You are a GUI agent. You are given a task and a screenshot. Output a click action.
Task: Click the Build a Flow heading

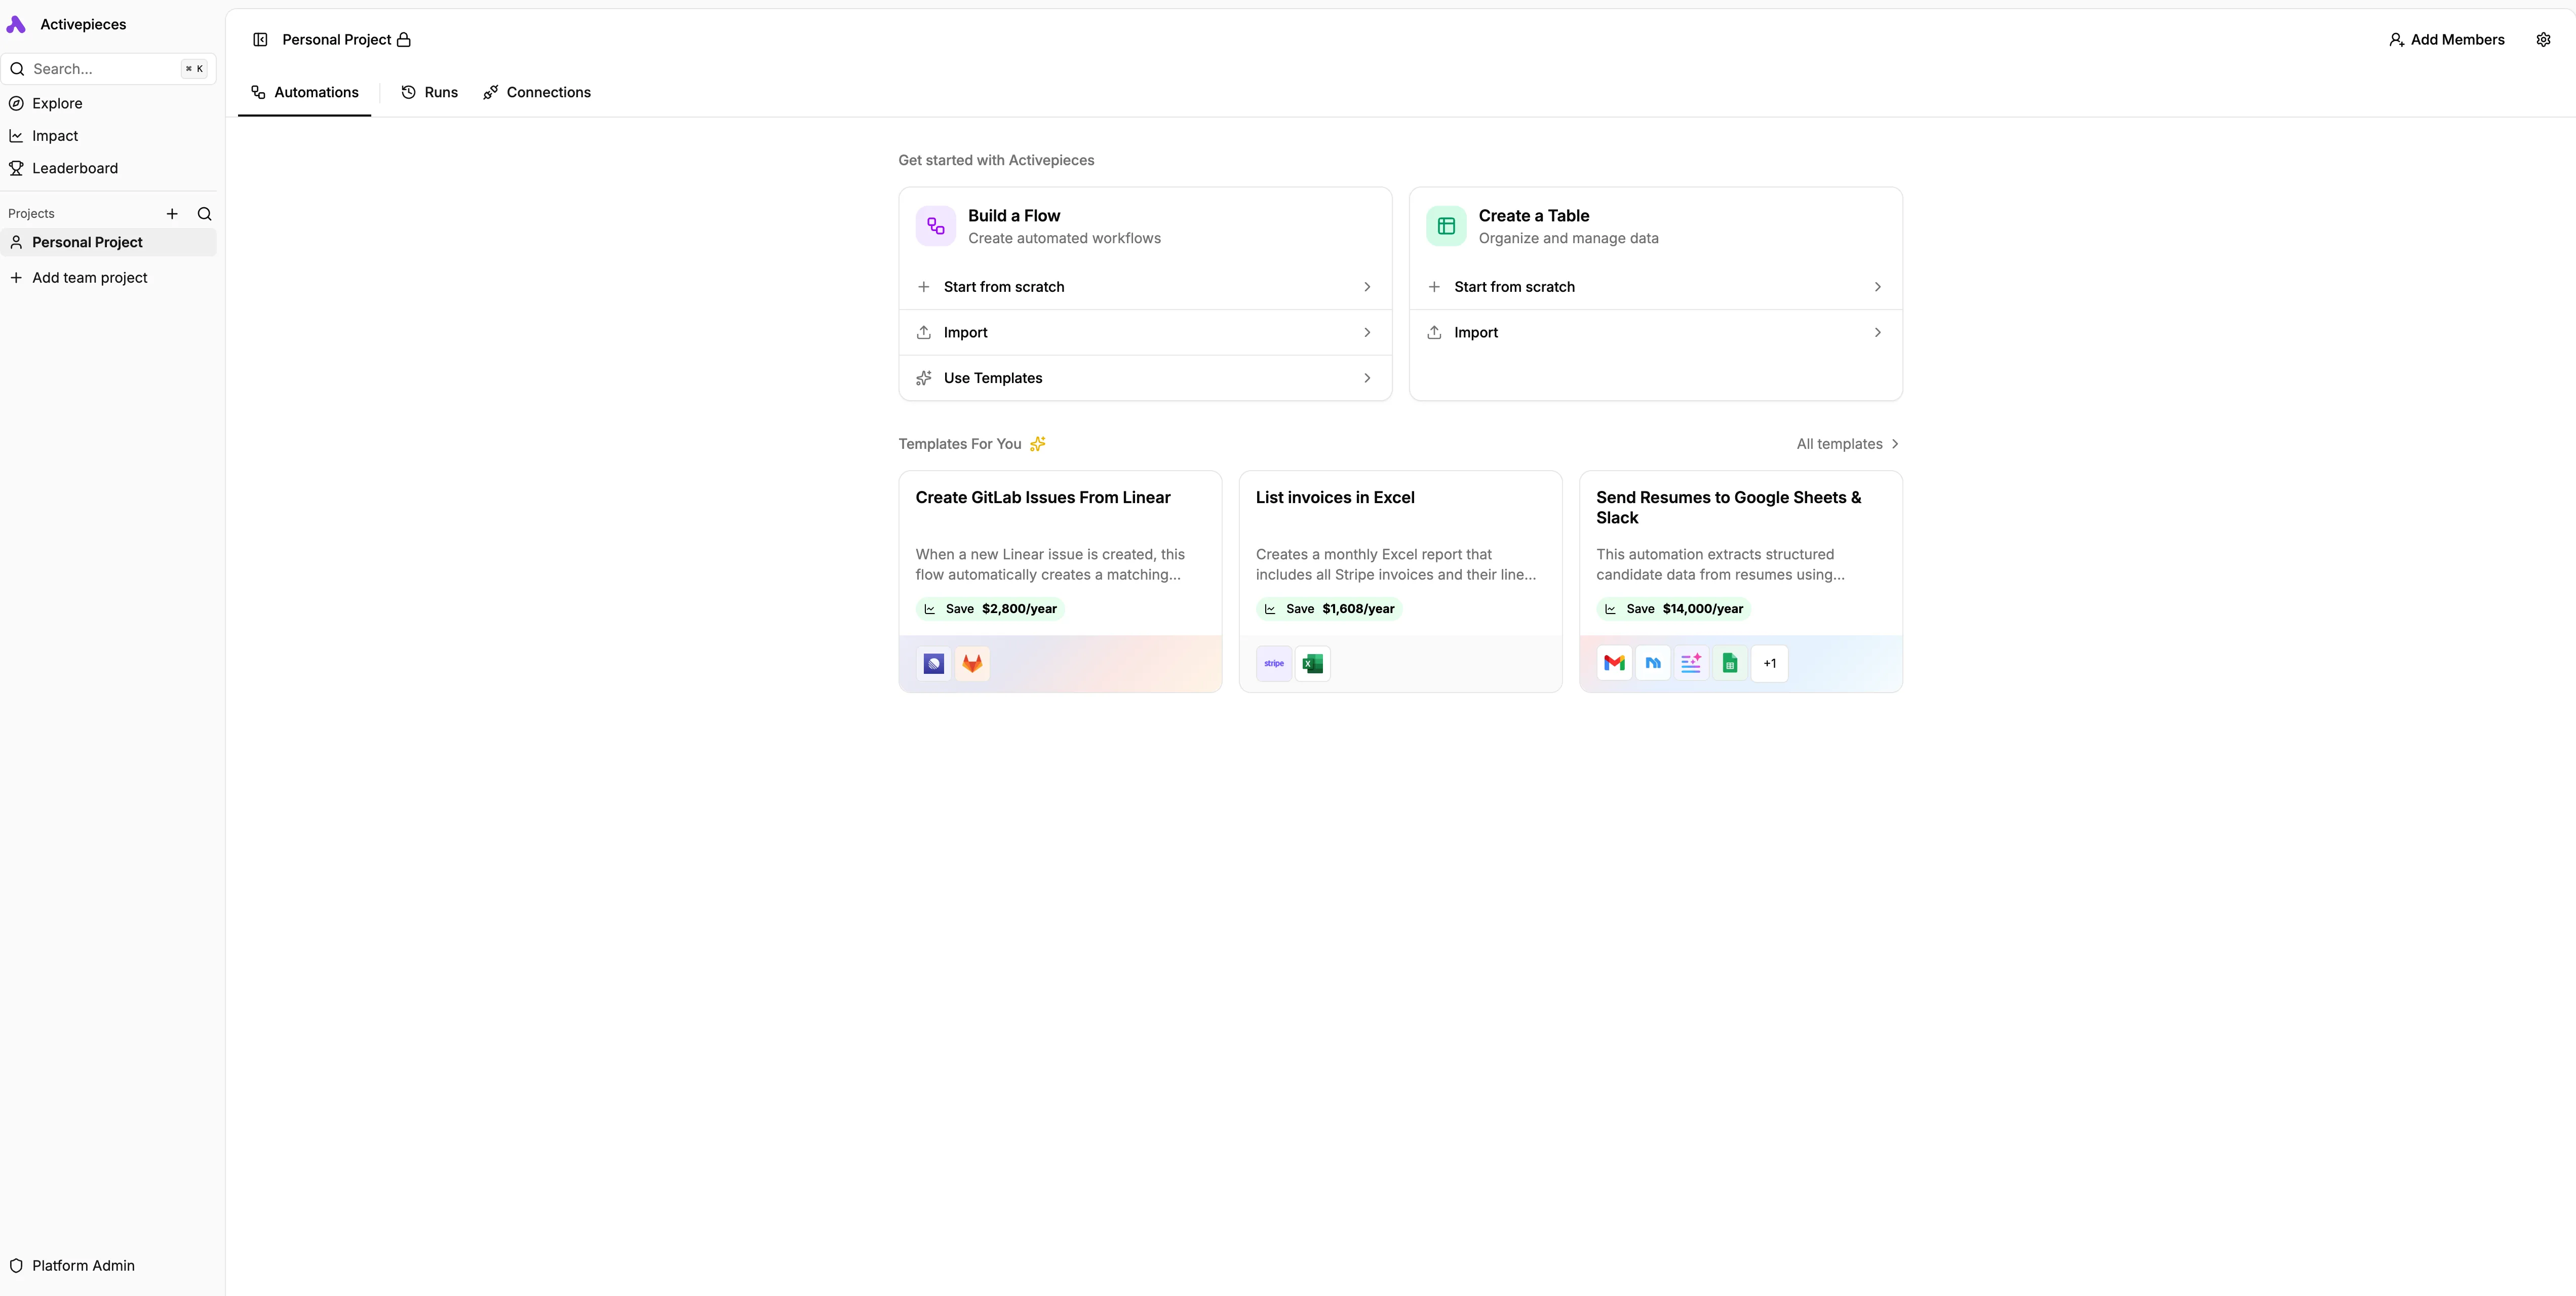pos(1014,216)
